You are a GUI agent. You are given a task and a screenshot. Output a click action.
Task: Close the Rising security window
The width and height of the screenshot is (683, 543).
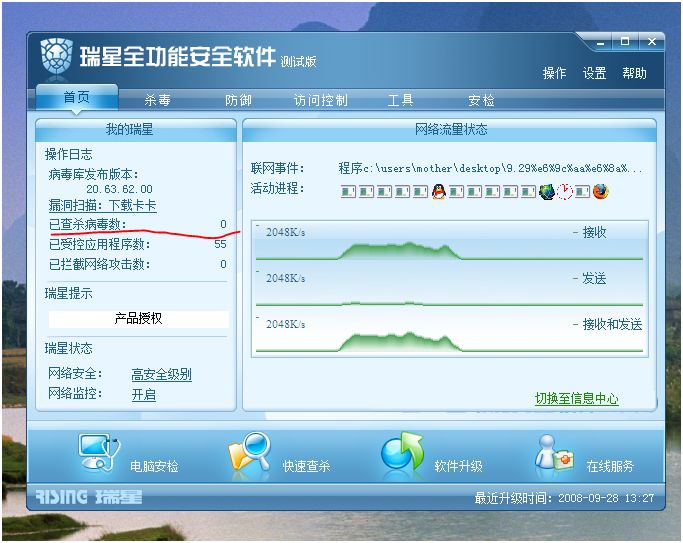point(652,42)
